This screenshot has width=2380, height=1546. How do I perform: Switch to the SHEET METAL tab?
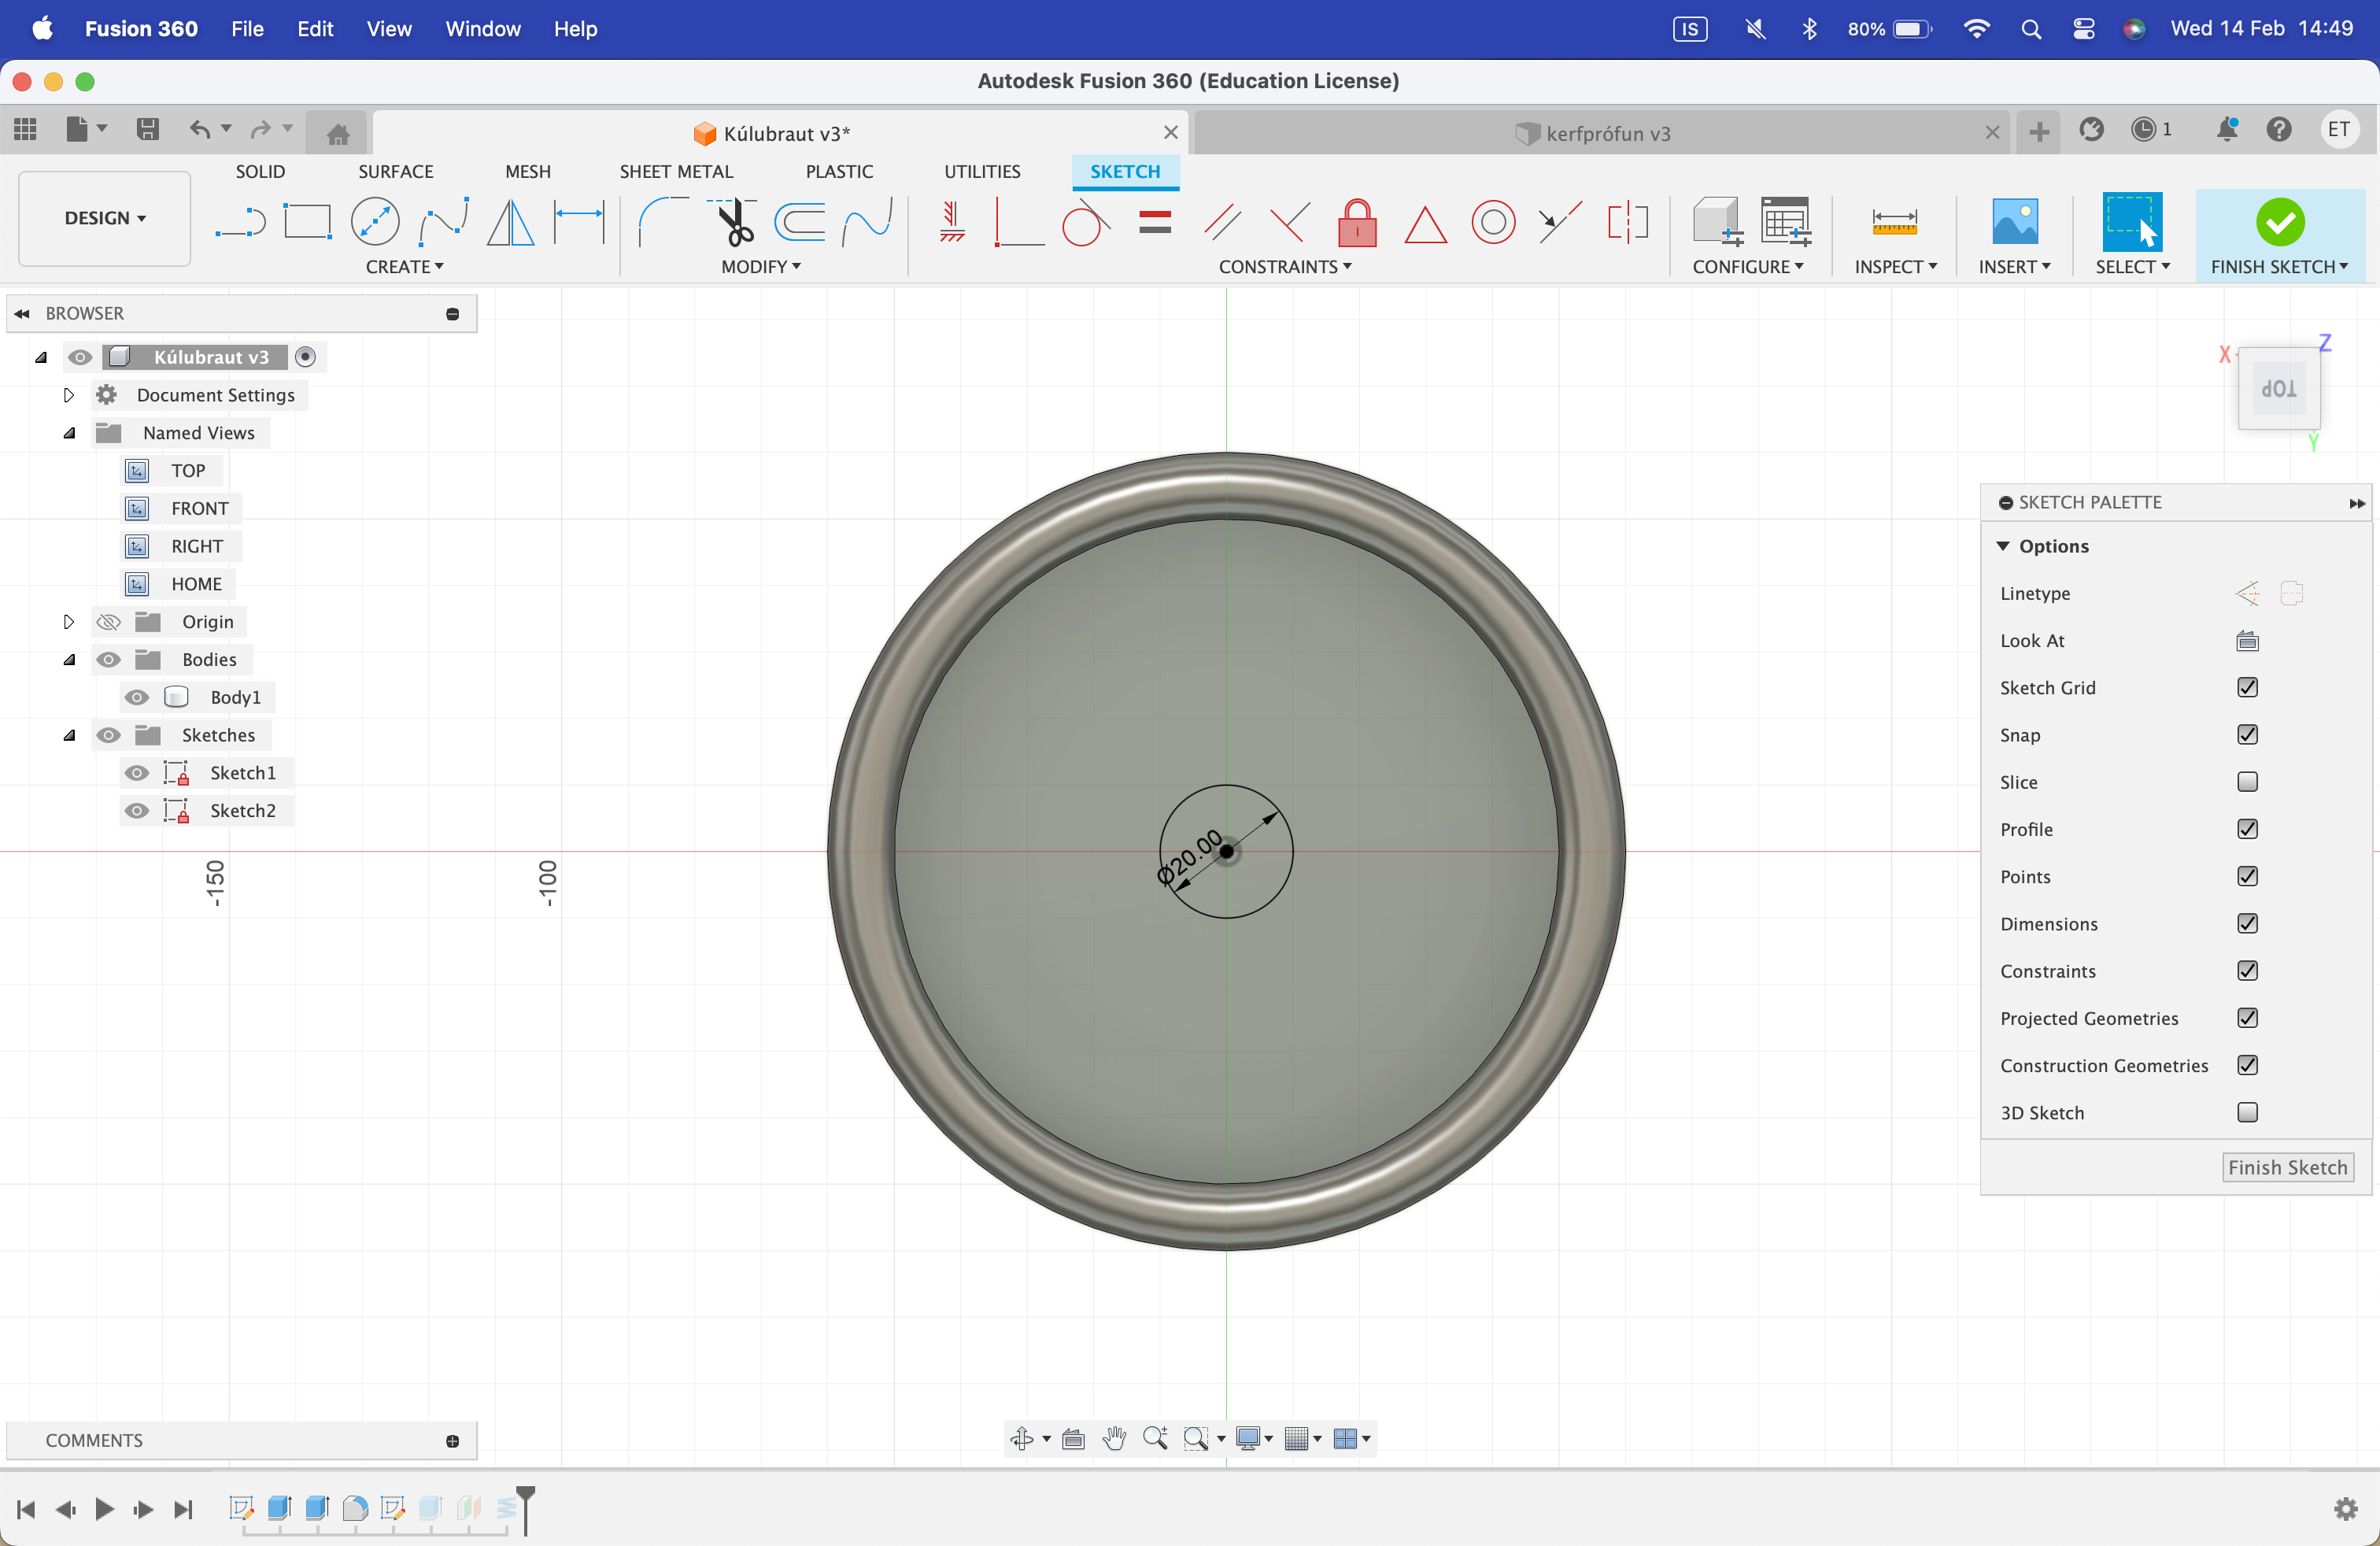(676, 172)
